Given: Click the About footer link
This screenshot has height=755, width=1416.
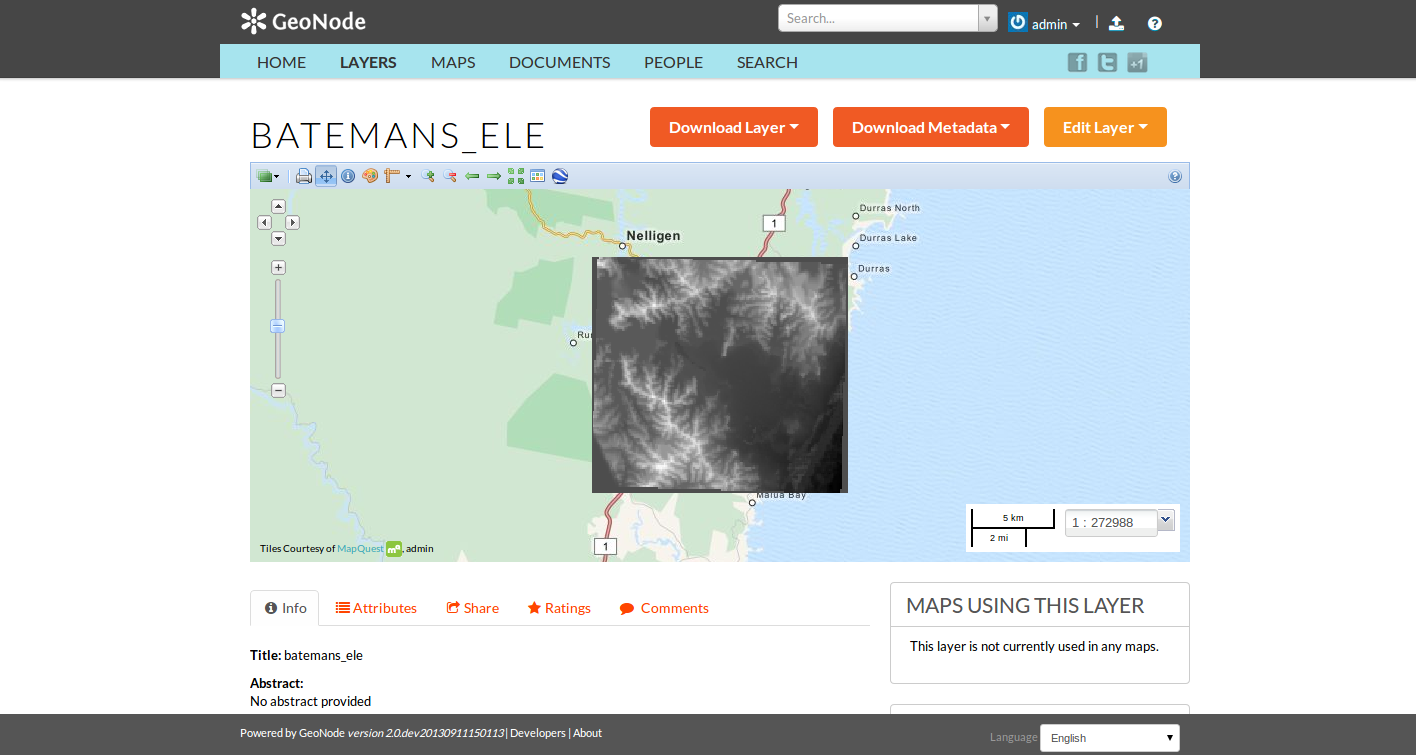Looking at the screenshot, I should click(587, 733).
